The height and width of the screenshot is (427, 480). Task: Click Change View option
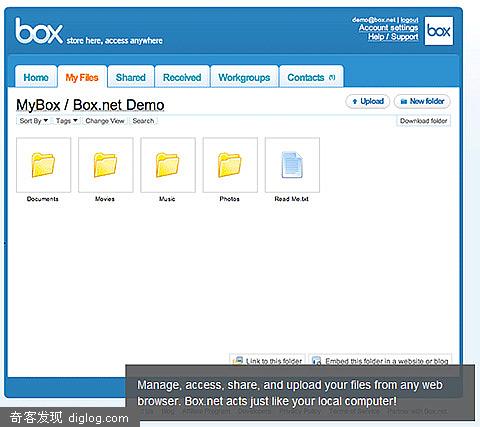coord(105,121)
